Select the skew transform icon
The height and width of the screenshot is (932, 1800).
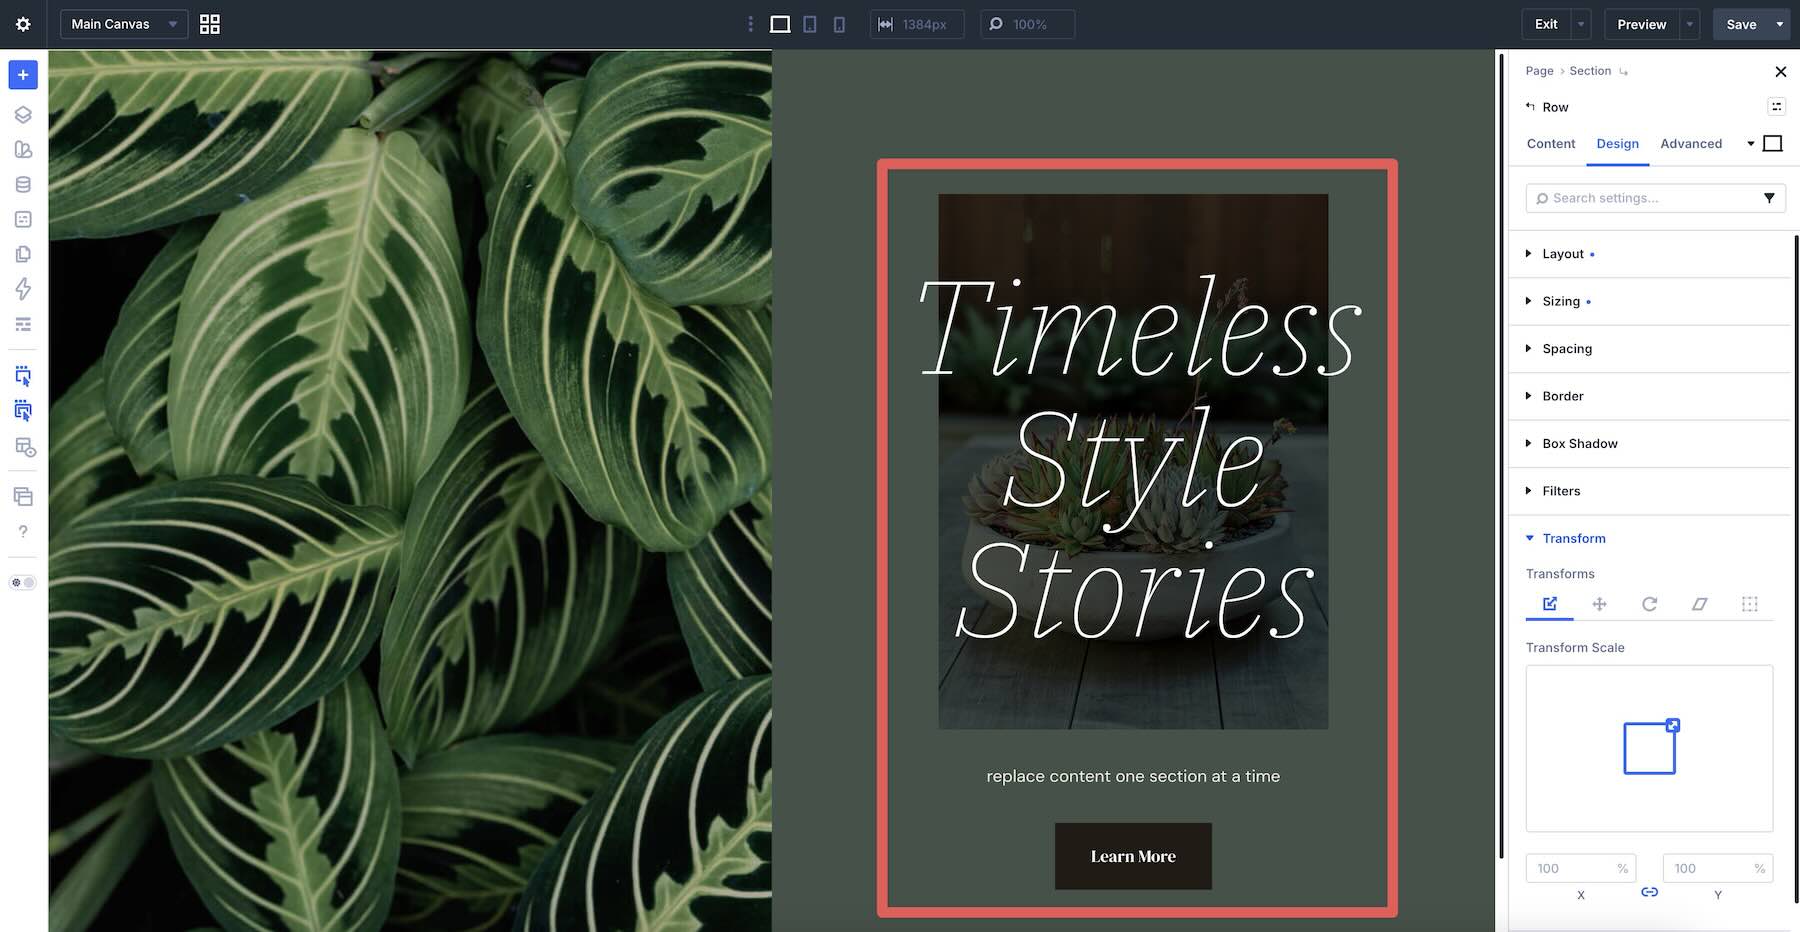point(1700,604)
